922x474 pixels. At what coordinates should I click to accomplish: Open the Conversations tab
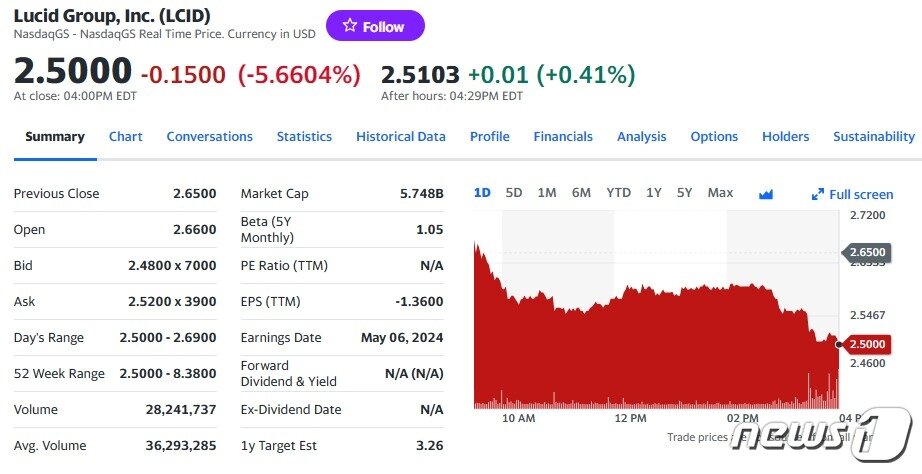(x=209, y=137)
